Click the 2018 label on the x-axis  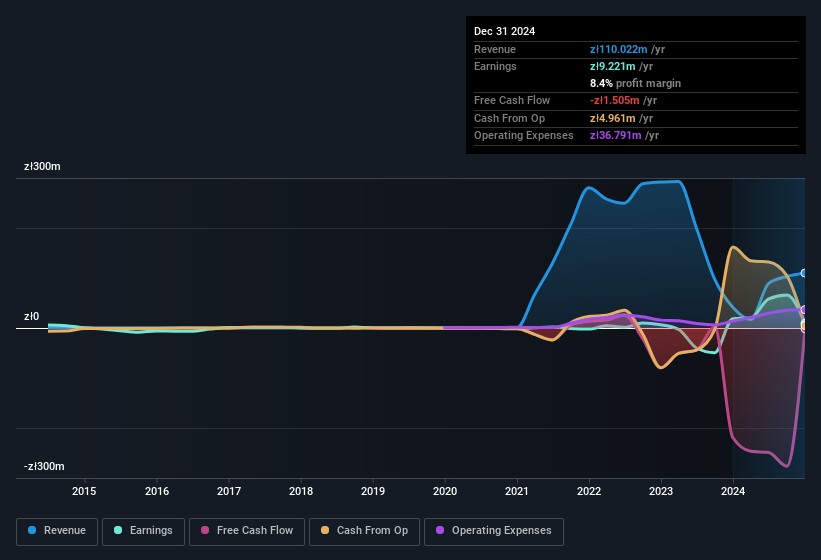click(x=301, y=491)
